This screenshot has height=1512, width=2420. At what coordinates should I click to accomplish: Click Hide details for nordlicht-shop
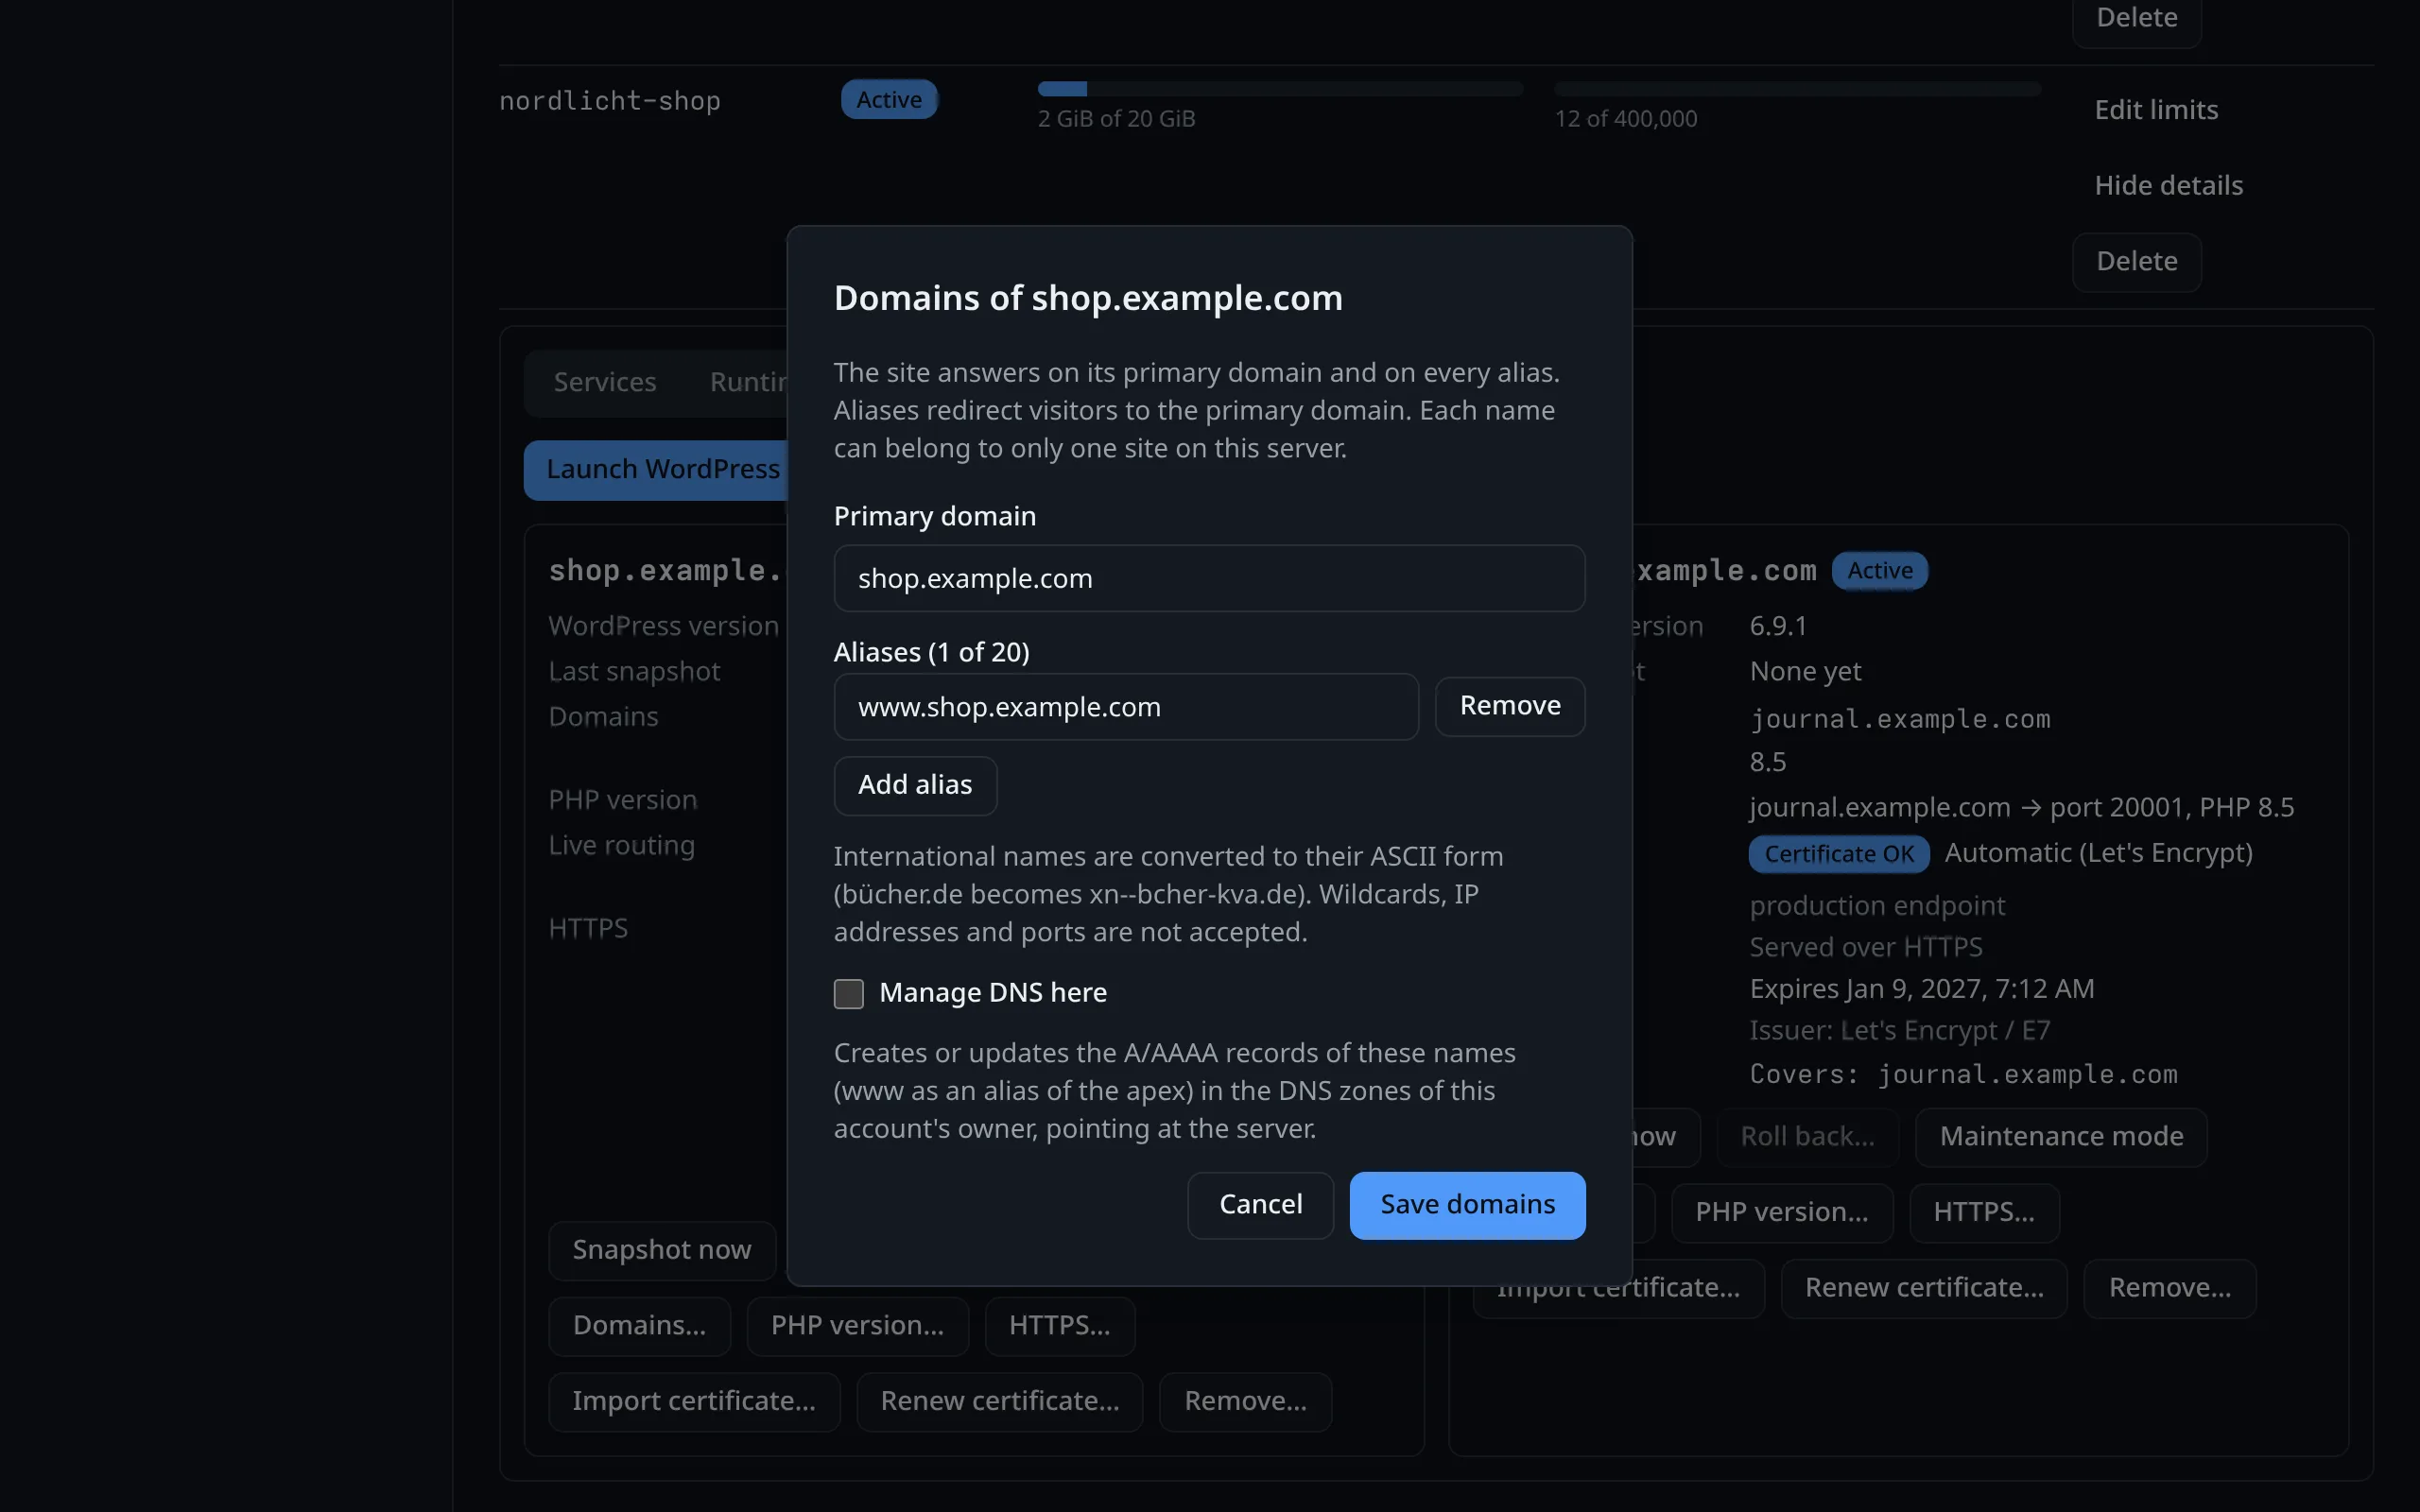[x=2168, y=186]
